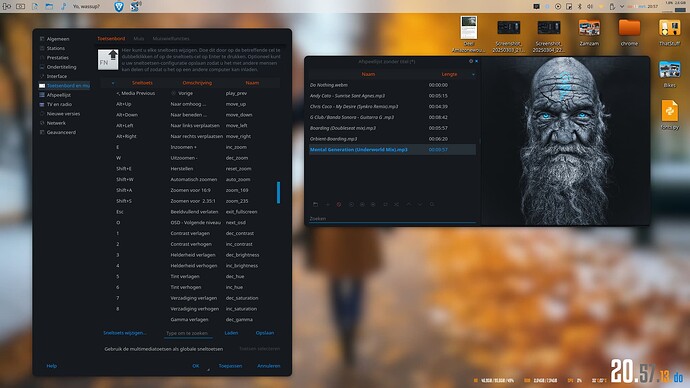The image size is (690, 388).
Task: Open the Zamzam desktop icon
Action: tap(589, 32)
